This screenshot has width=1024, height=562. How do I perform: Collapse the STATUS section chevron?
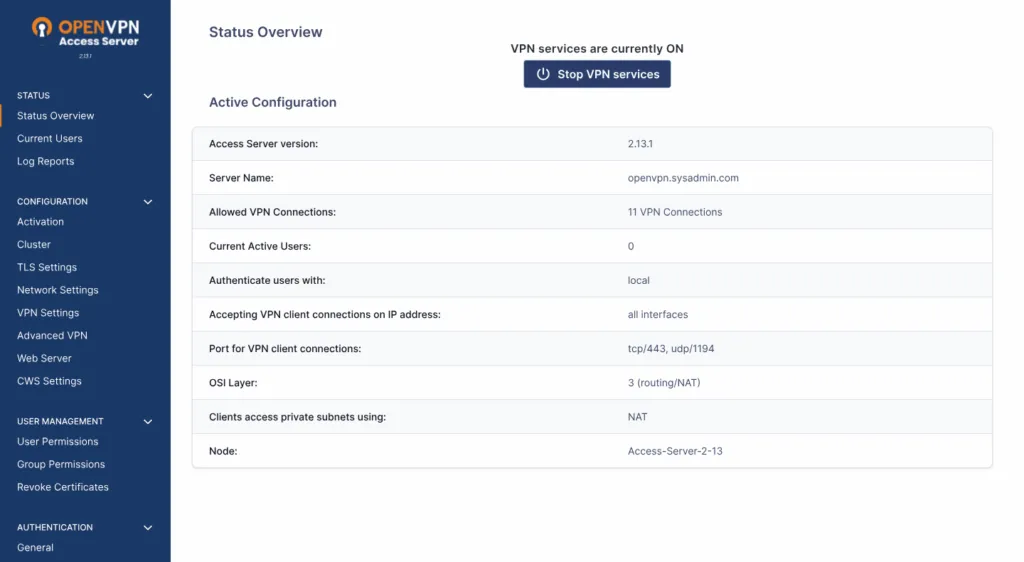148,96
